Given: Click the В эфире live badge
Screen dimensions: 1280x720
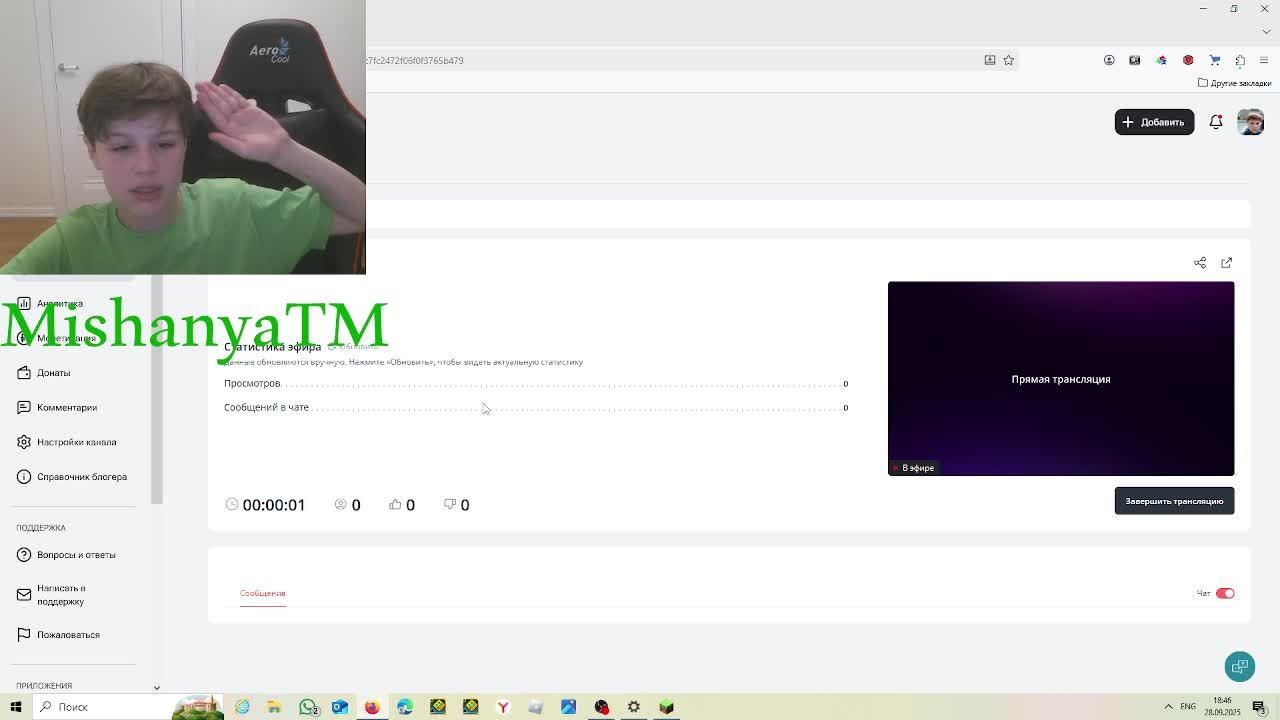Looking at the screenshot, I should pyautogui.click(x=913, y=467).
